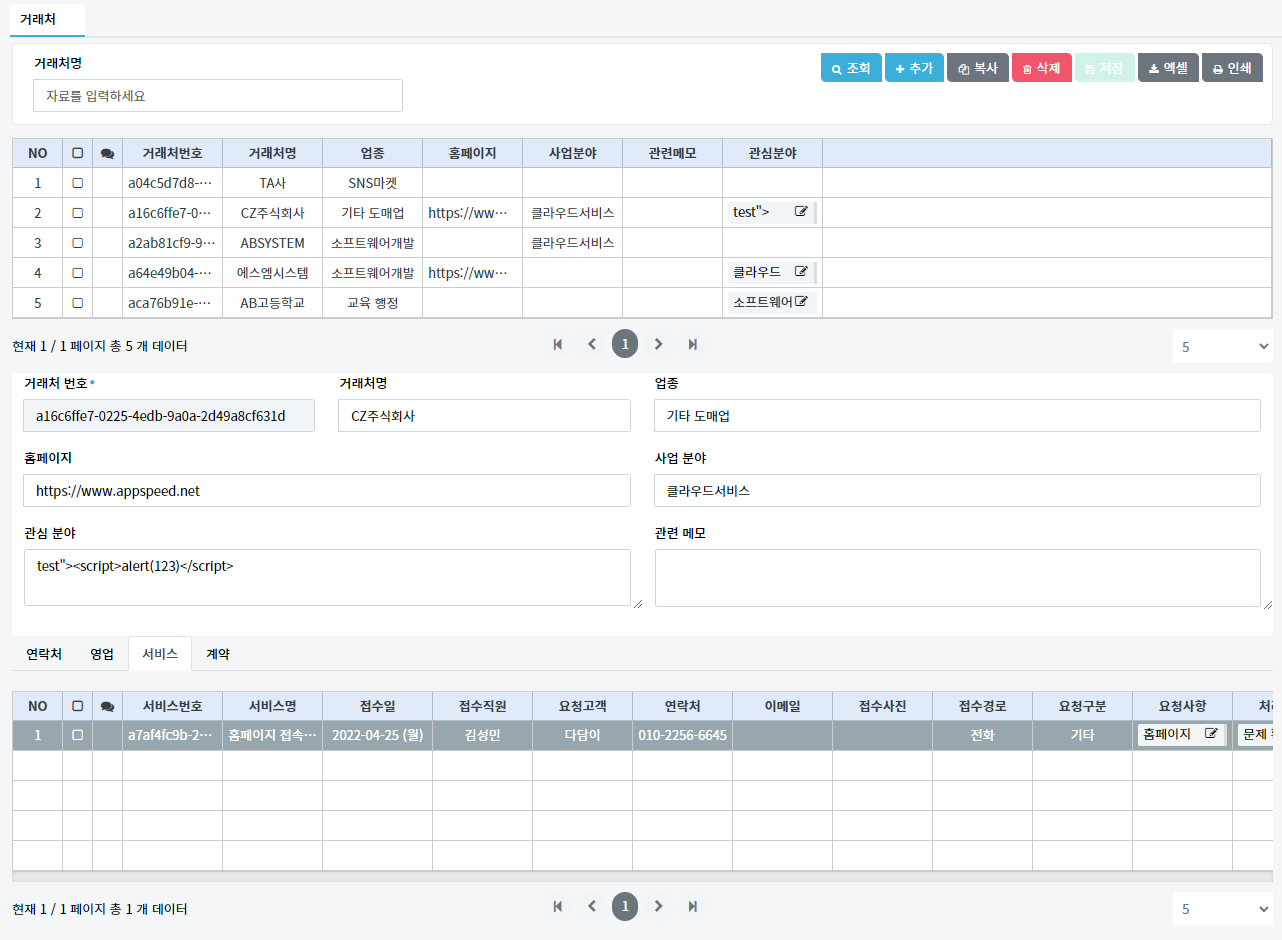Click the 사업 분야 field with 클라우드서비스
Screen dimensions: 1282x940
coord(958,491)
